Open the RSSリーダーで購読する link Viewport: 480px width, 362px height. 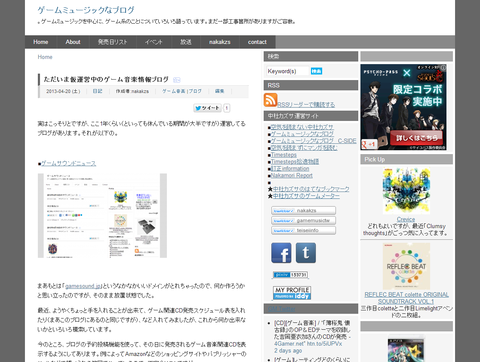[x=306, y=105]
